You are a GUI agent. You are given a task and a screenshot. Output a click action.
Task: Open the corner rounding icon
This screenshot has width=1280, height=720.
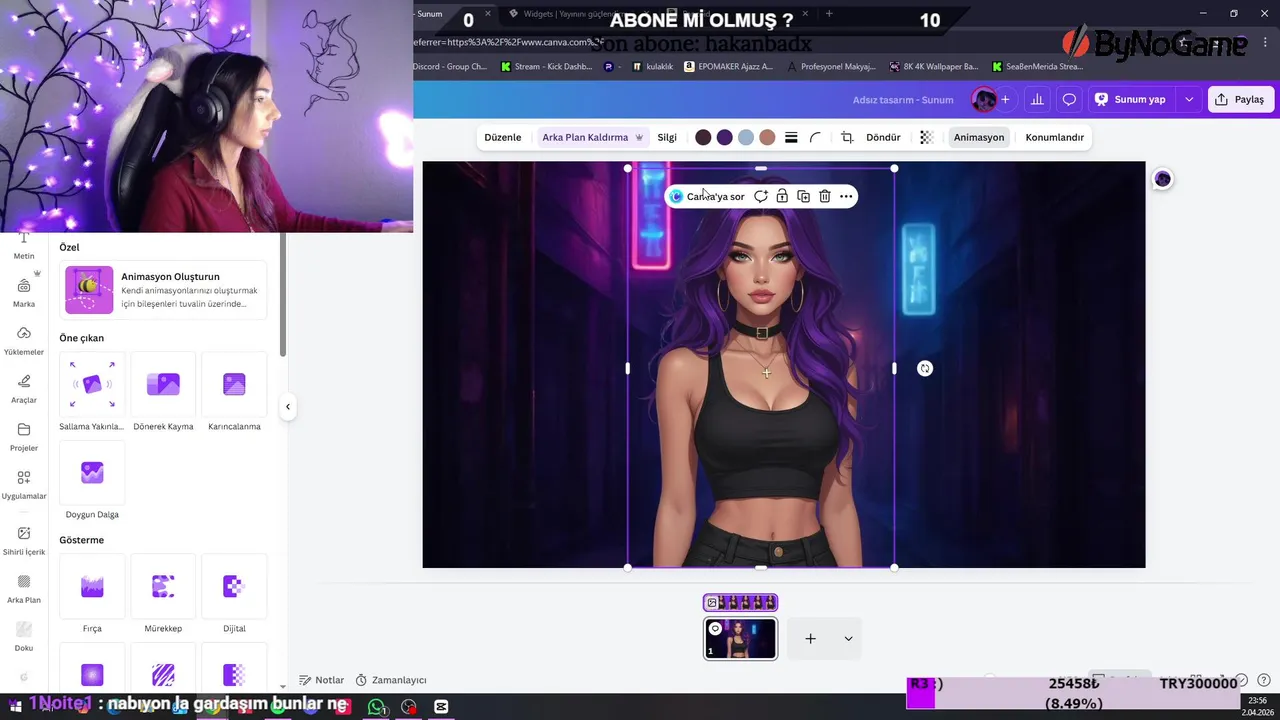815,137
